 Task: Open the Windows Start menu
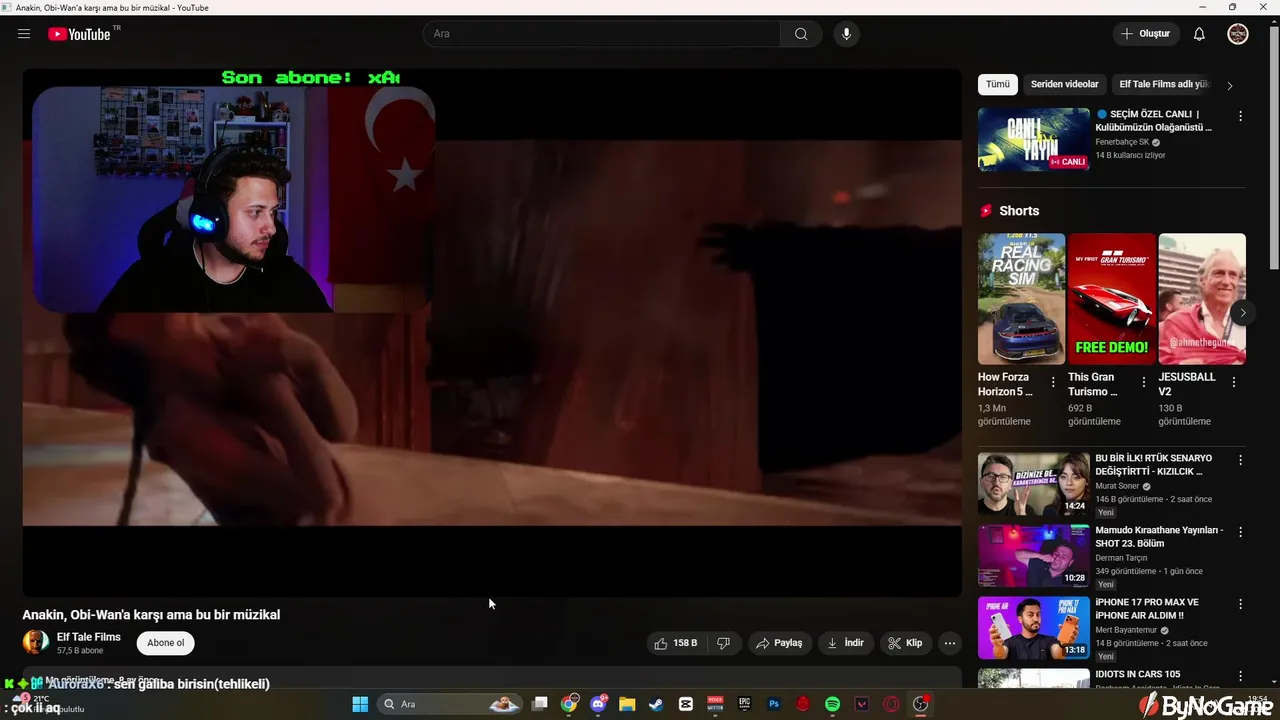pos(360,704)
